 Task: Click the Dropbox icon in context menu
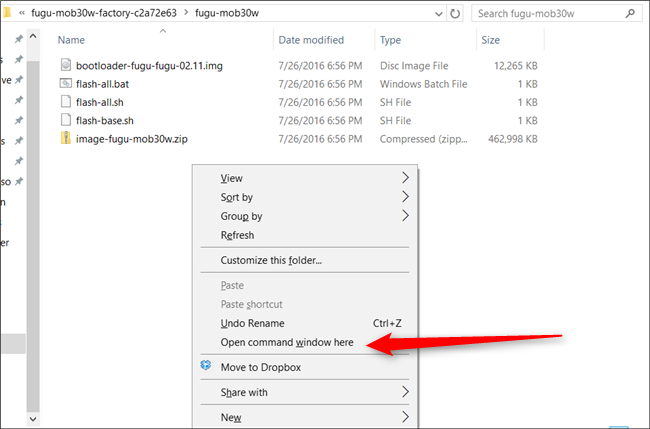click(x=206, y=366)
